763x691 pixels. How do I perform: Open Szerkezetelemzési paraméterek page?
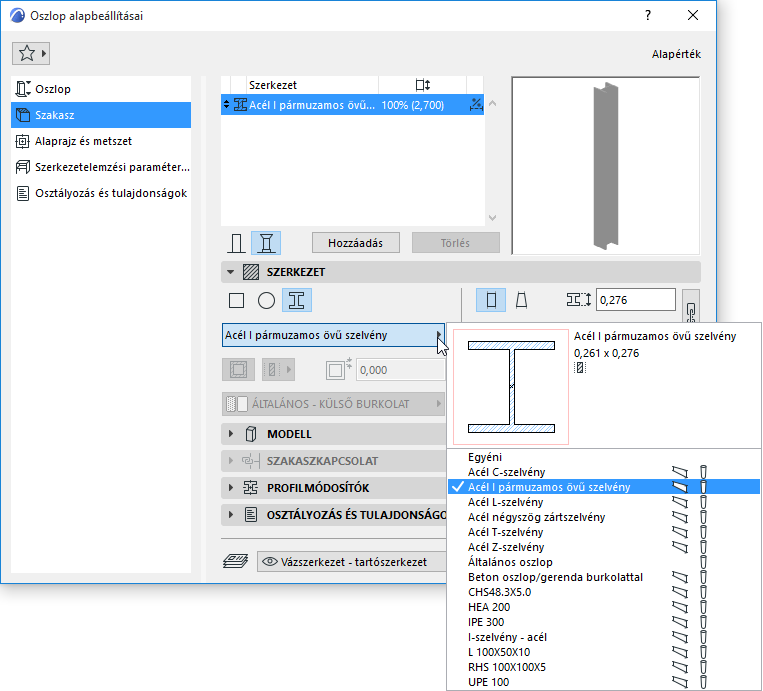pos(101,167)
